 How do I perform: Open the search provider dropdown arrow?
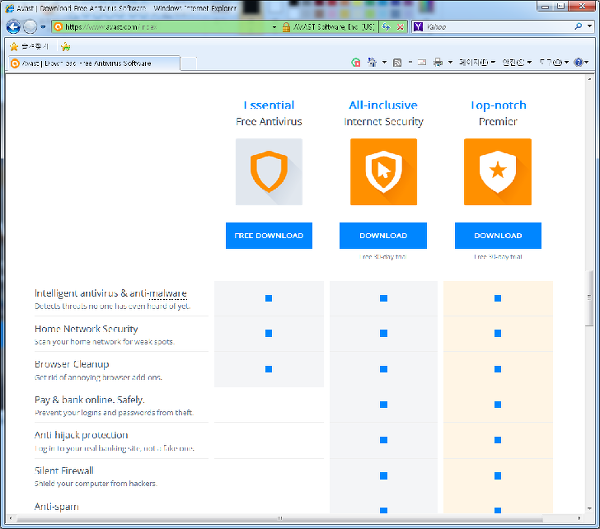pyautogui.click(x=589, y=26)
